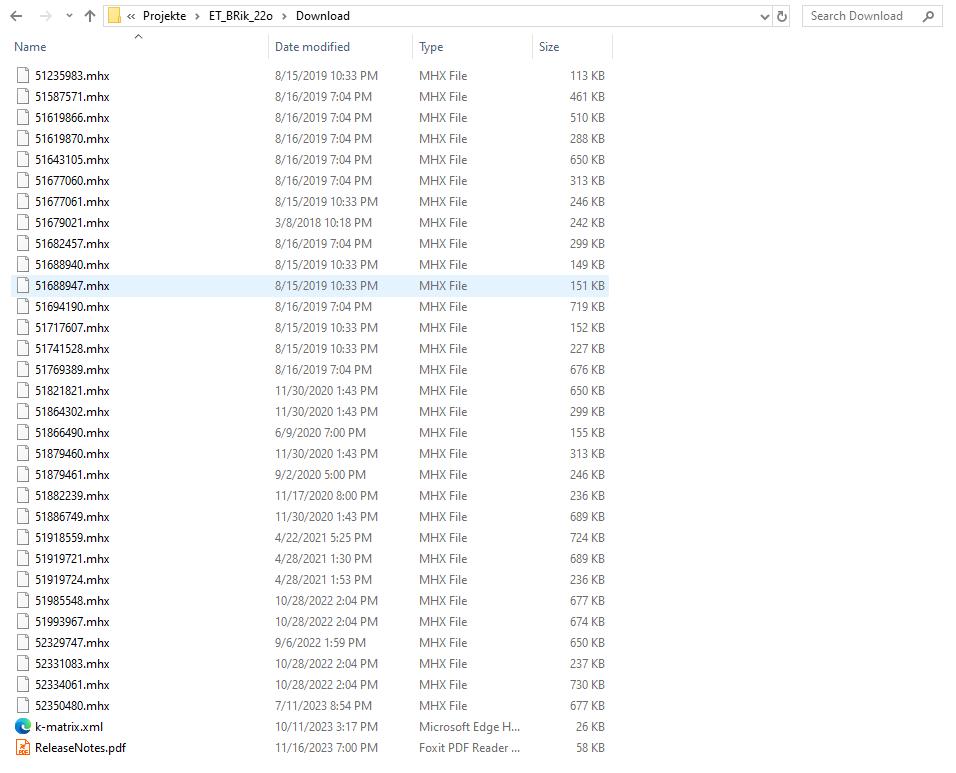This screenshot has height=773, width=956.
Task: Refresh the Download folder view
Action: point(782,16)
